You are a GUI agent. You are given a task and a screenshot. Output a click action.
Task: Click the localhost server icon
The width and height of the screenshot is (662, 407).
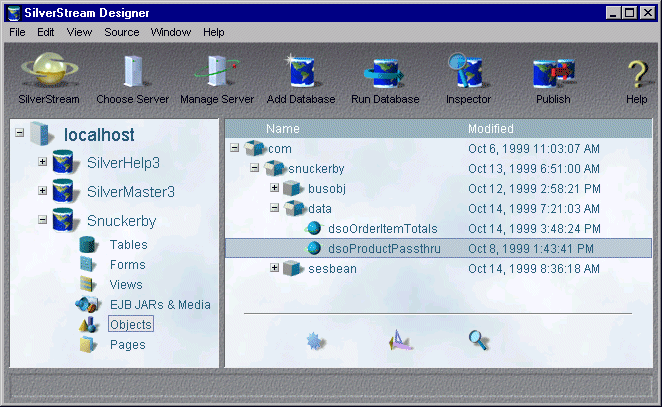click(x=42, y=134)
